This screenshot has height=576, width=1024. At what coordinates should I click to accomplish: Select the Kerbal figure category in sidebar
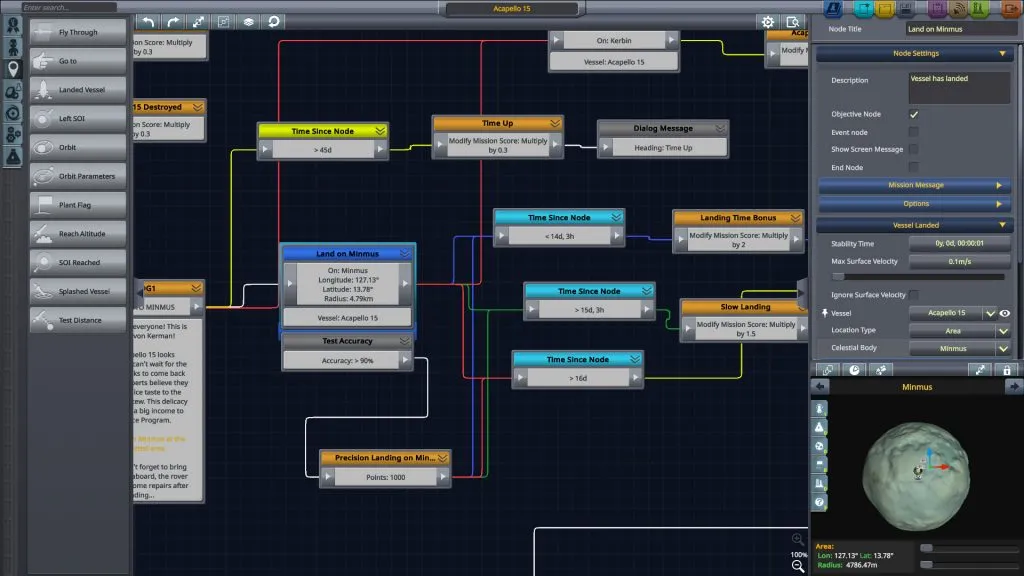click(x=12, y=47)
